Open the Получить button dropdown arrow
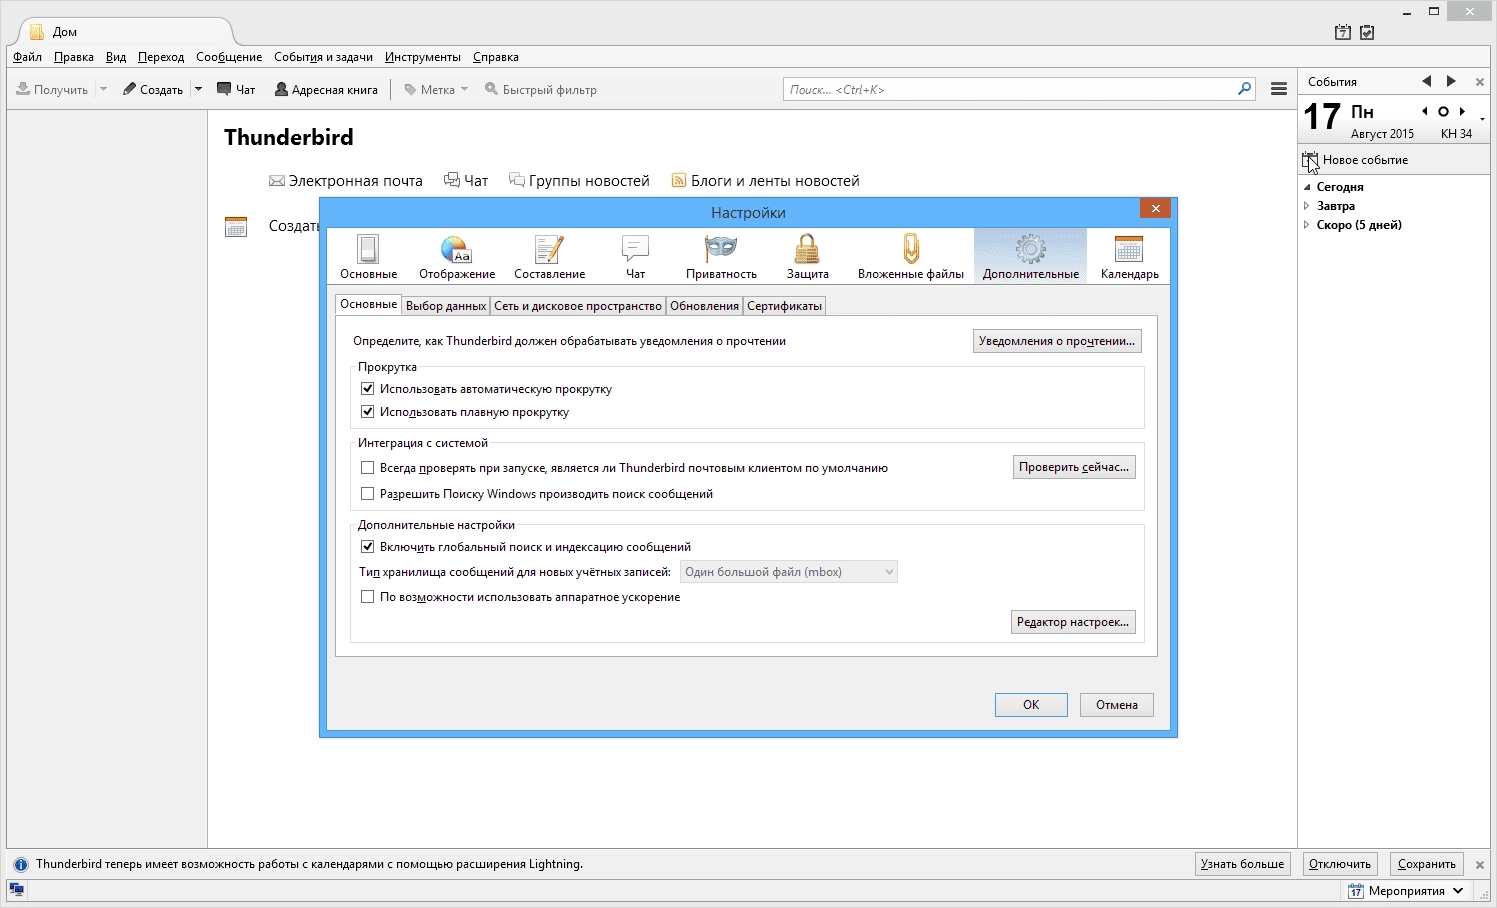Screen dimensions: 1497x908 click(x=103, y=89)
